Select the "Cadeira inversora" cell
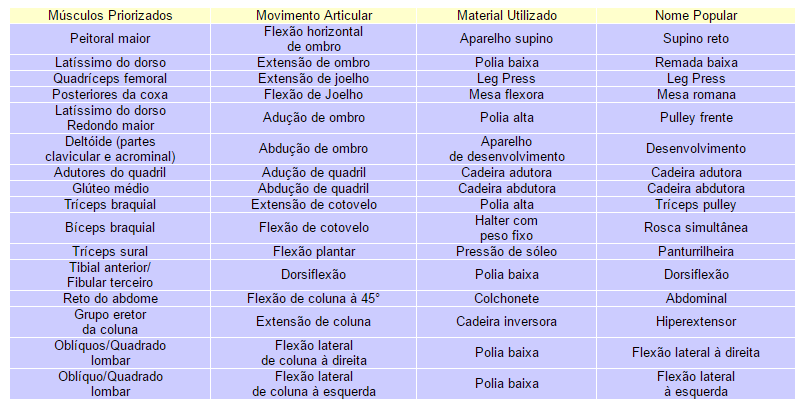801x407 pixels. pos(506,322)
